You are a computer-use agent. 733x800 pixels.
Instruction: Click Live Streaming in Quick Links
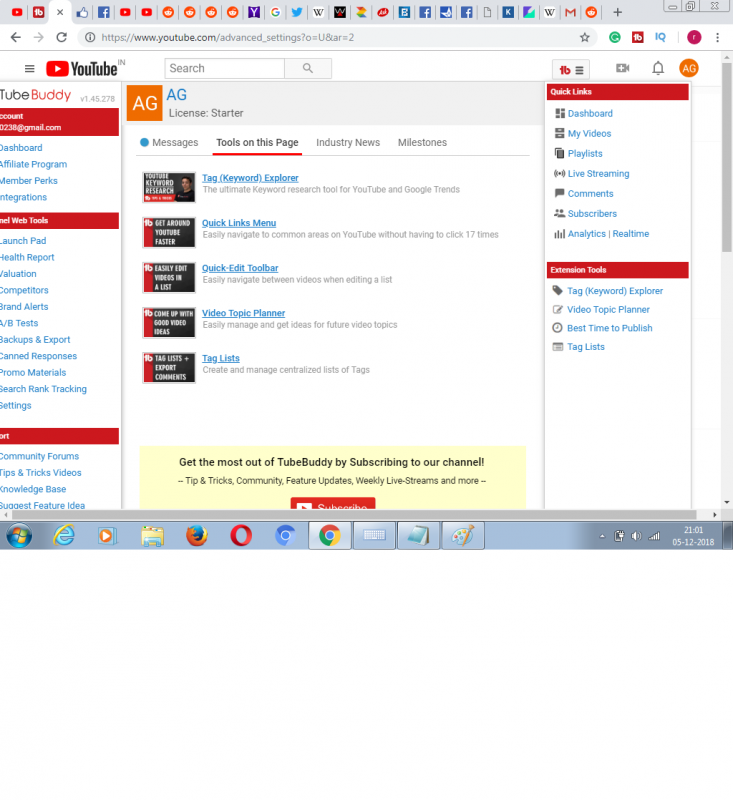point(598,174)
